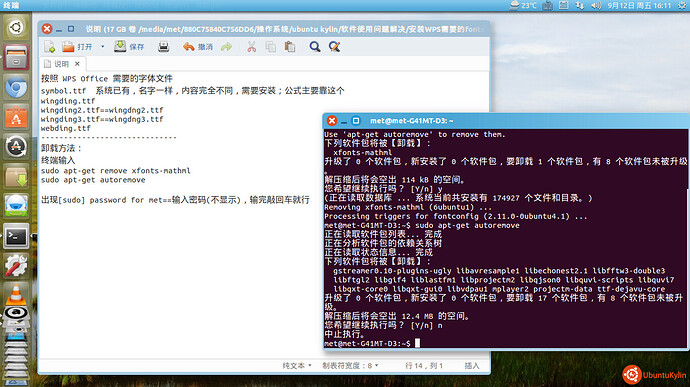Open search with the magnifier icon

(315, 47)
